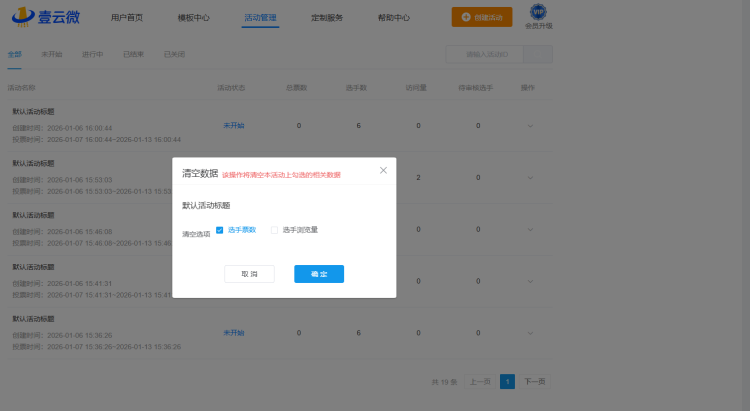Click the VIP 会员升级 badge icon

[538, 12]
